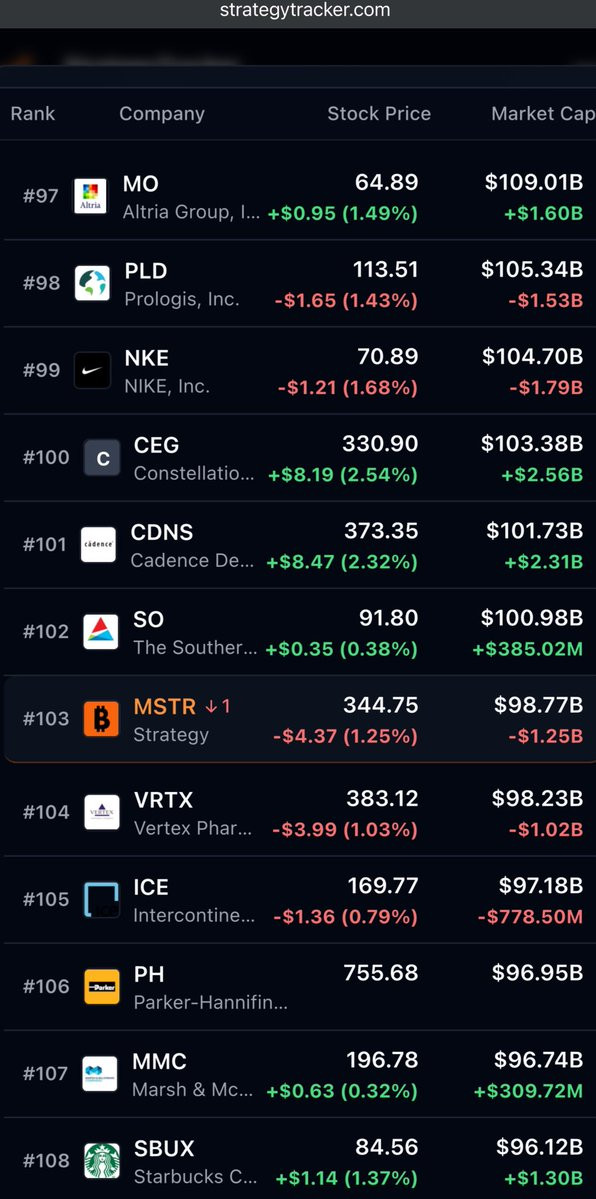The image size is (596, 1199).
Task: Click the NIKE swoosh logo icon
Action: (x=93, y=371)
